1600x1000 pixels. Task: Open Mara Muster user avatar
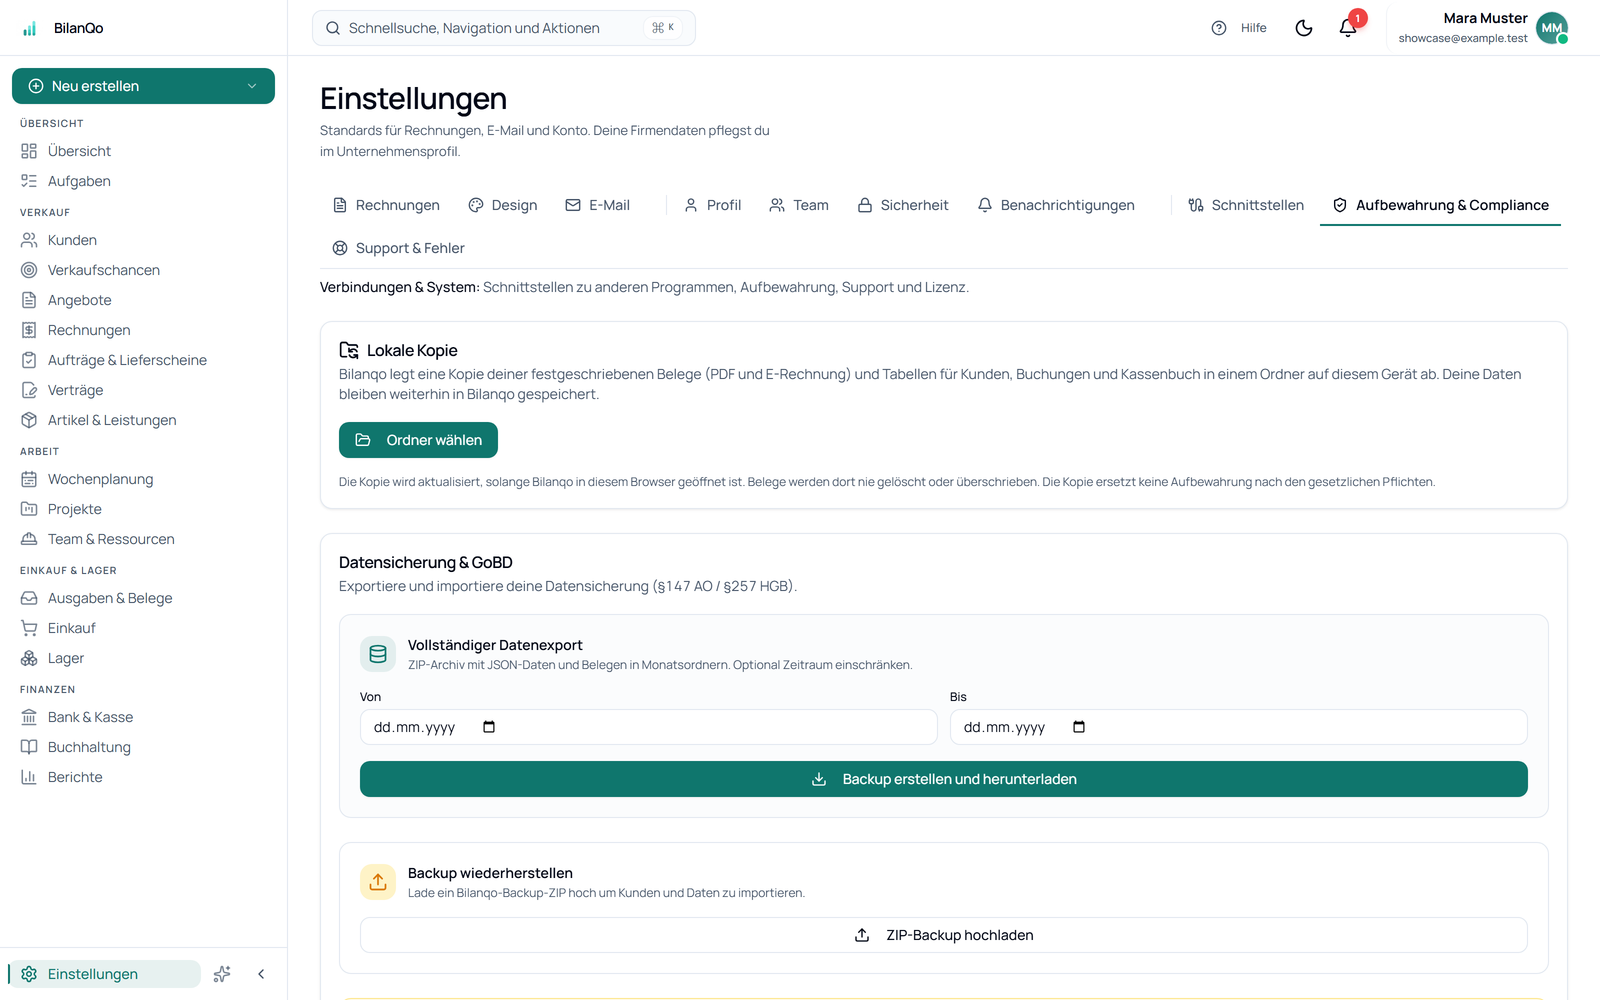click(1552, 28)
